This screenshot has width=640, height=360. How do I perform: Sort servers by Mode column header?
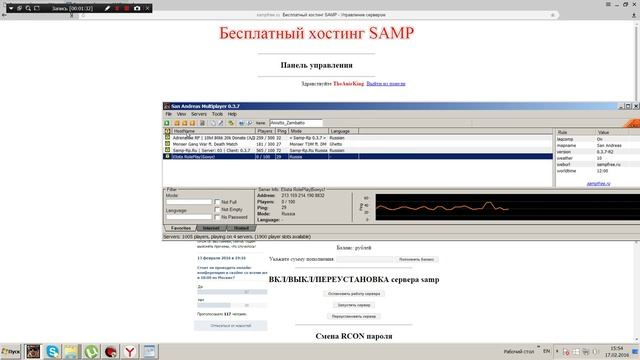(x=309, y=131)
